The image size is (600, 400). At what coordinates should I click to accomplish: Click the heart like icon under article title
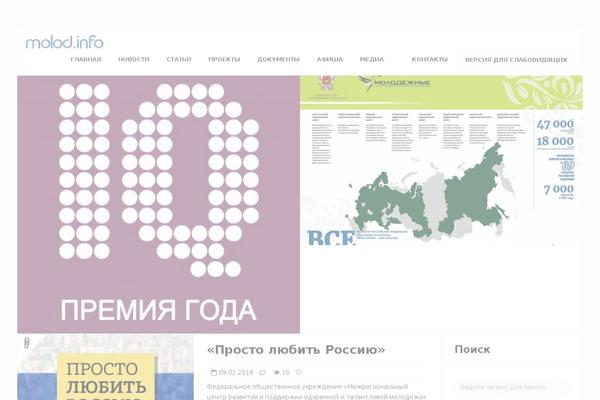299,372
